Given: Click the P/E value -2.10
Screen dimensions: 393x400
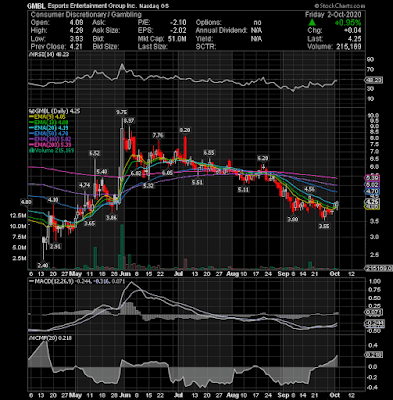Looking at the screenshot, I should (x=179, y=23).
